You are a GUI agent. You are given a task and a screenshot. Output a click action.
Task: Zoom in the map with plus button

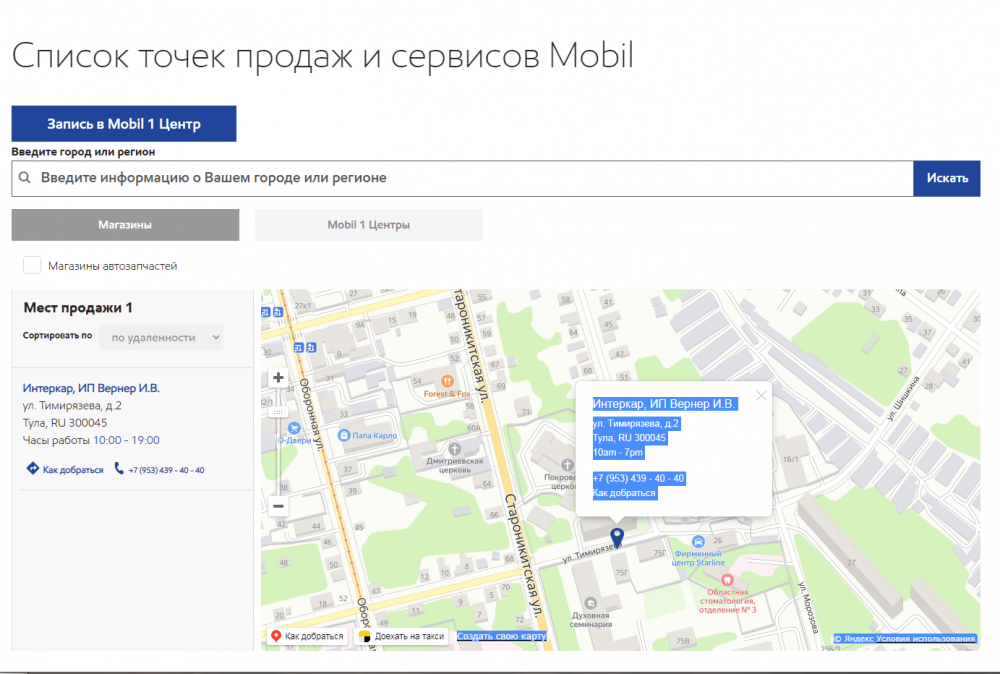pos(278,378)
